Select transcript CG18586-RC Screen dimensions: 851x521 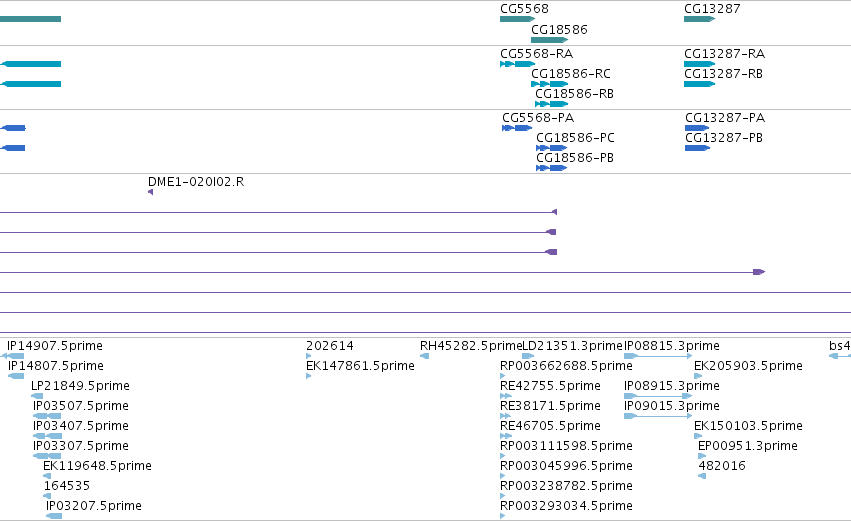pyautogui.click(x=549, y=84)
